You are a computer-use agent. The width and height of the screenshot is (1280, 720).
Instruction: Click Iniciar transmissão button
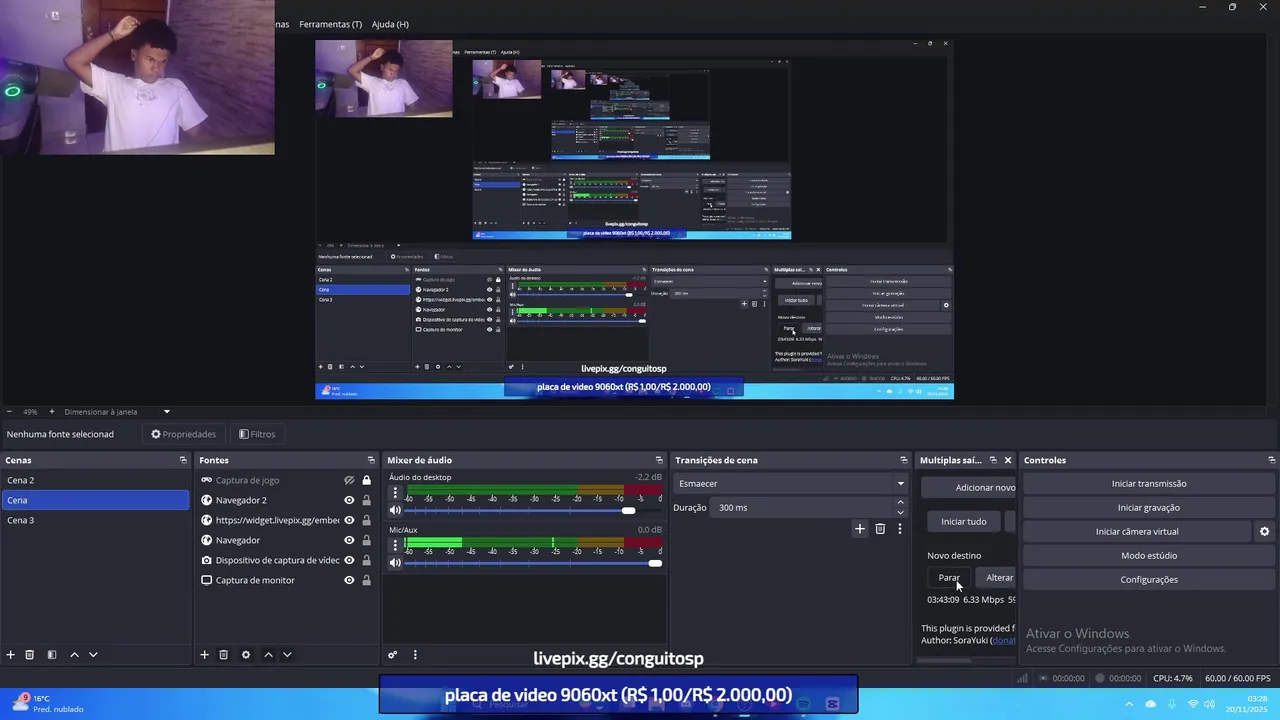click(x=1149, y=484)
